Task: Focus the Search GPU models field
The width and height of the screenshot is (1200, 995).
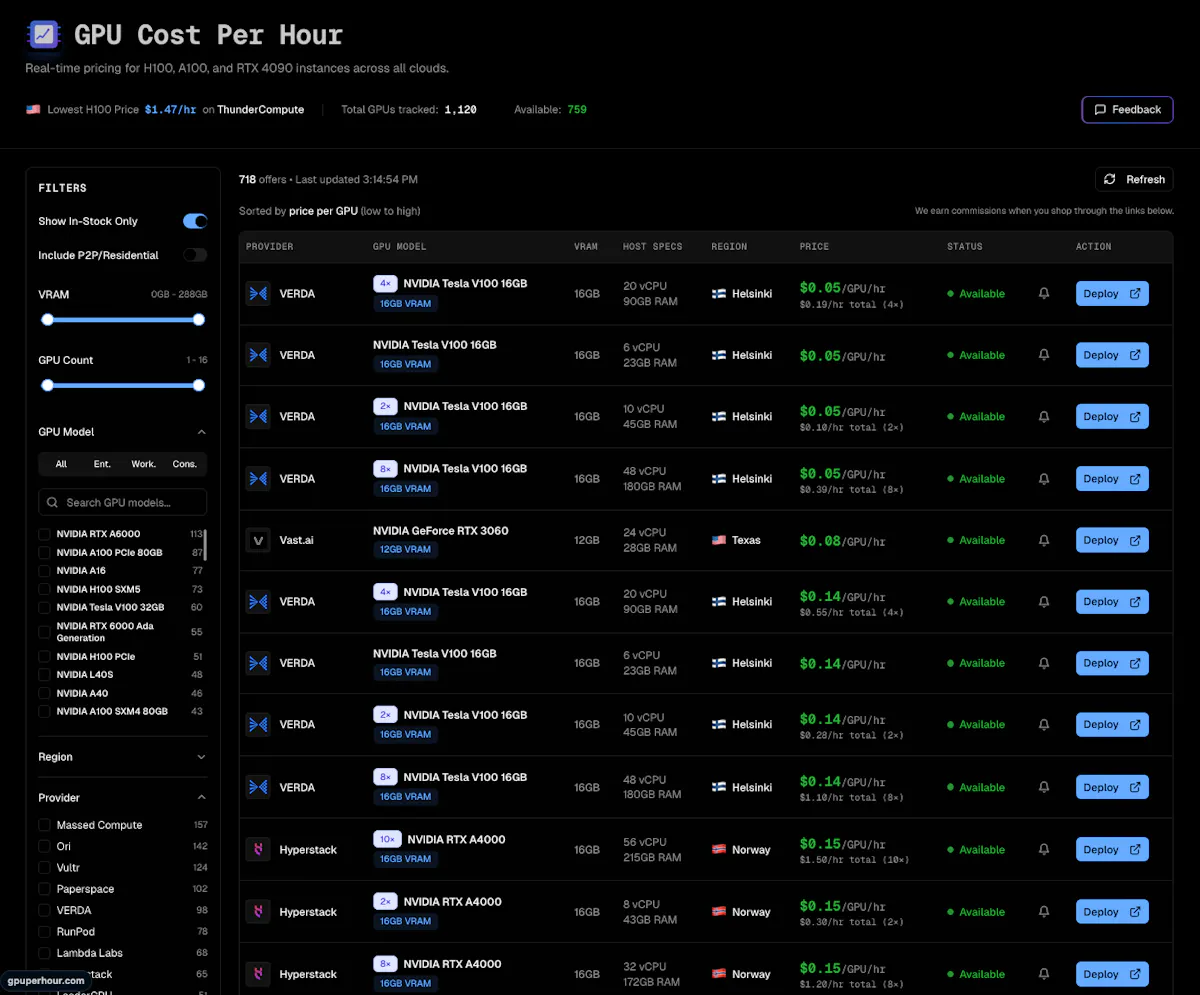Action: pyautogui.click(x=123, y=502)
